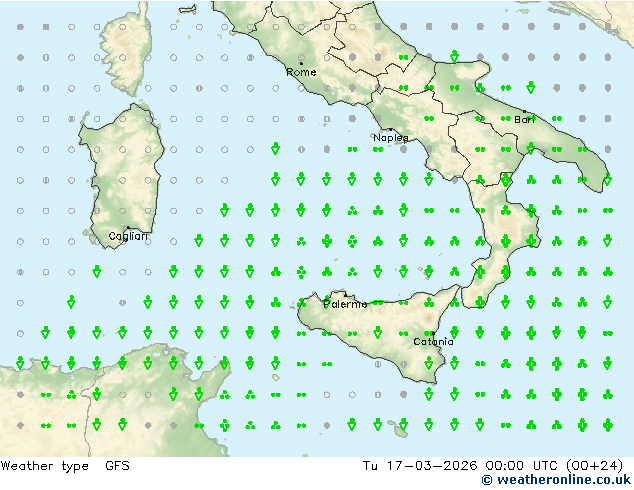Click the Catania city label
634x490 pixels.
click(433, 342)
